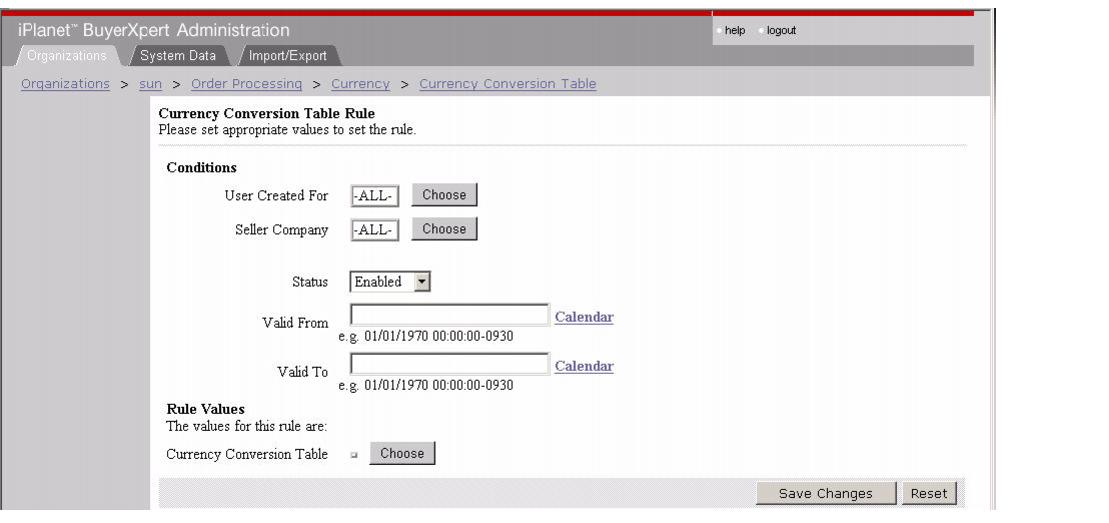Switch to the System Data tab

click(x=178, y=55)
